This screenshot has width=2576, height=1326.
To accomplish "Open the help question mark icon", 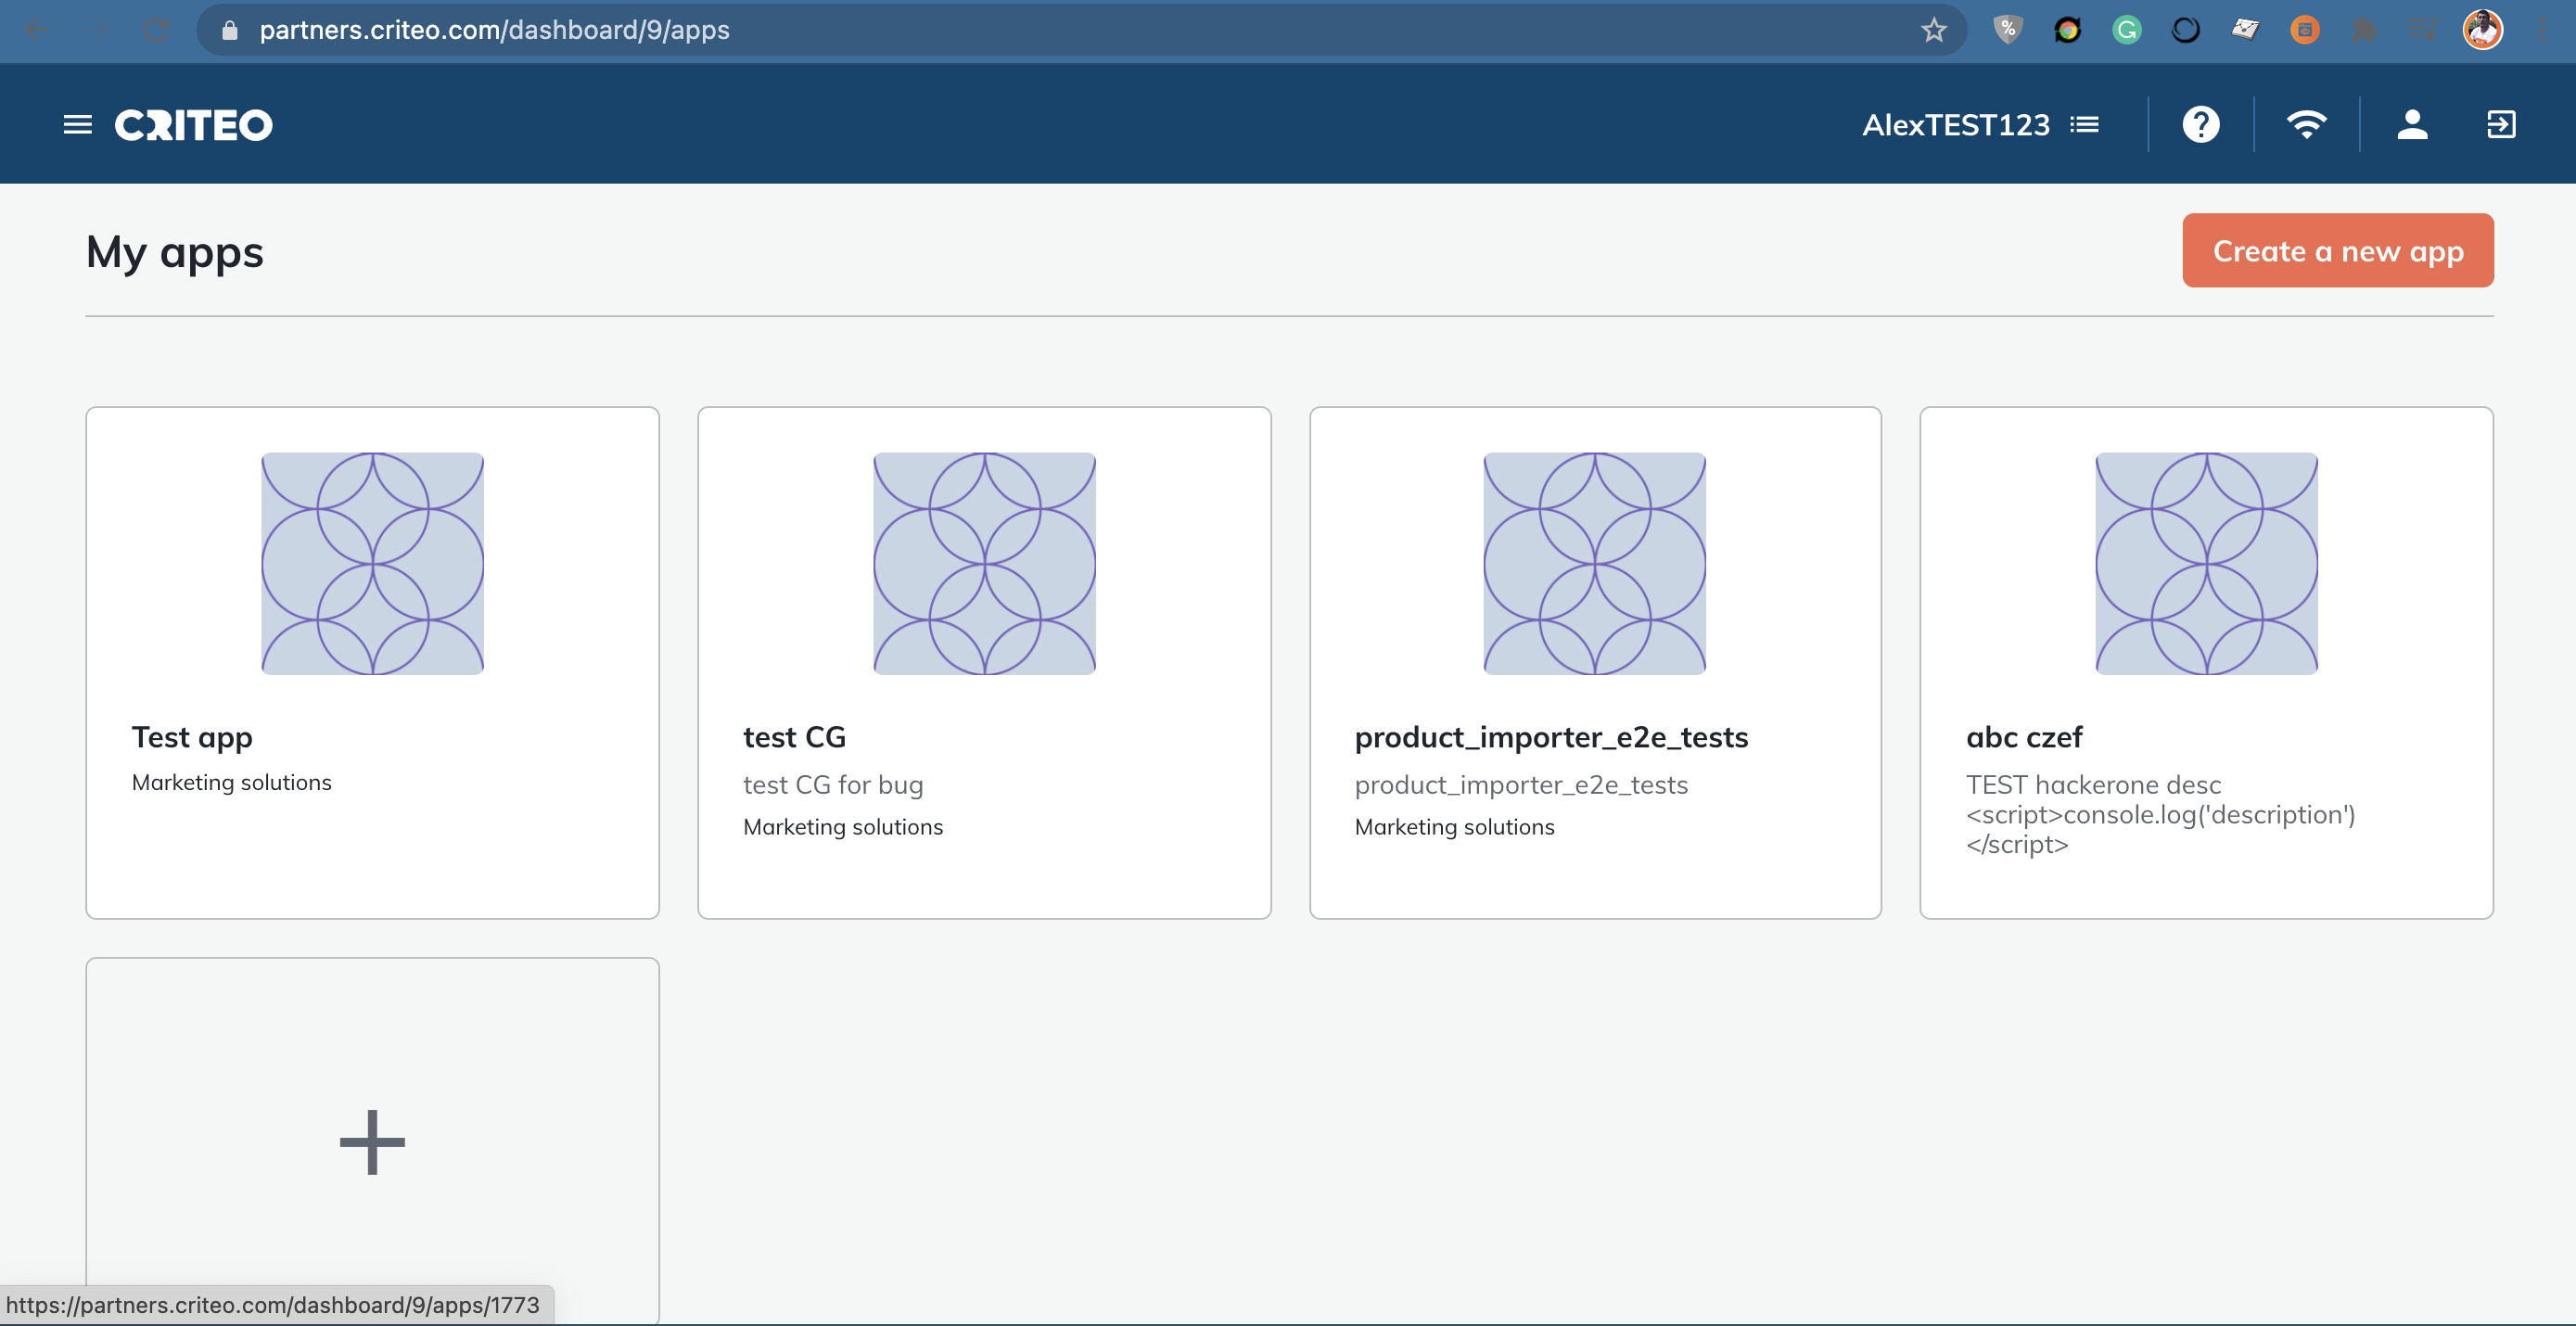I will pyautogui.click(x=2200, y=125).
